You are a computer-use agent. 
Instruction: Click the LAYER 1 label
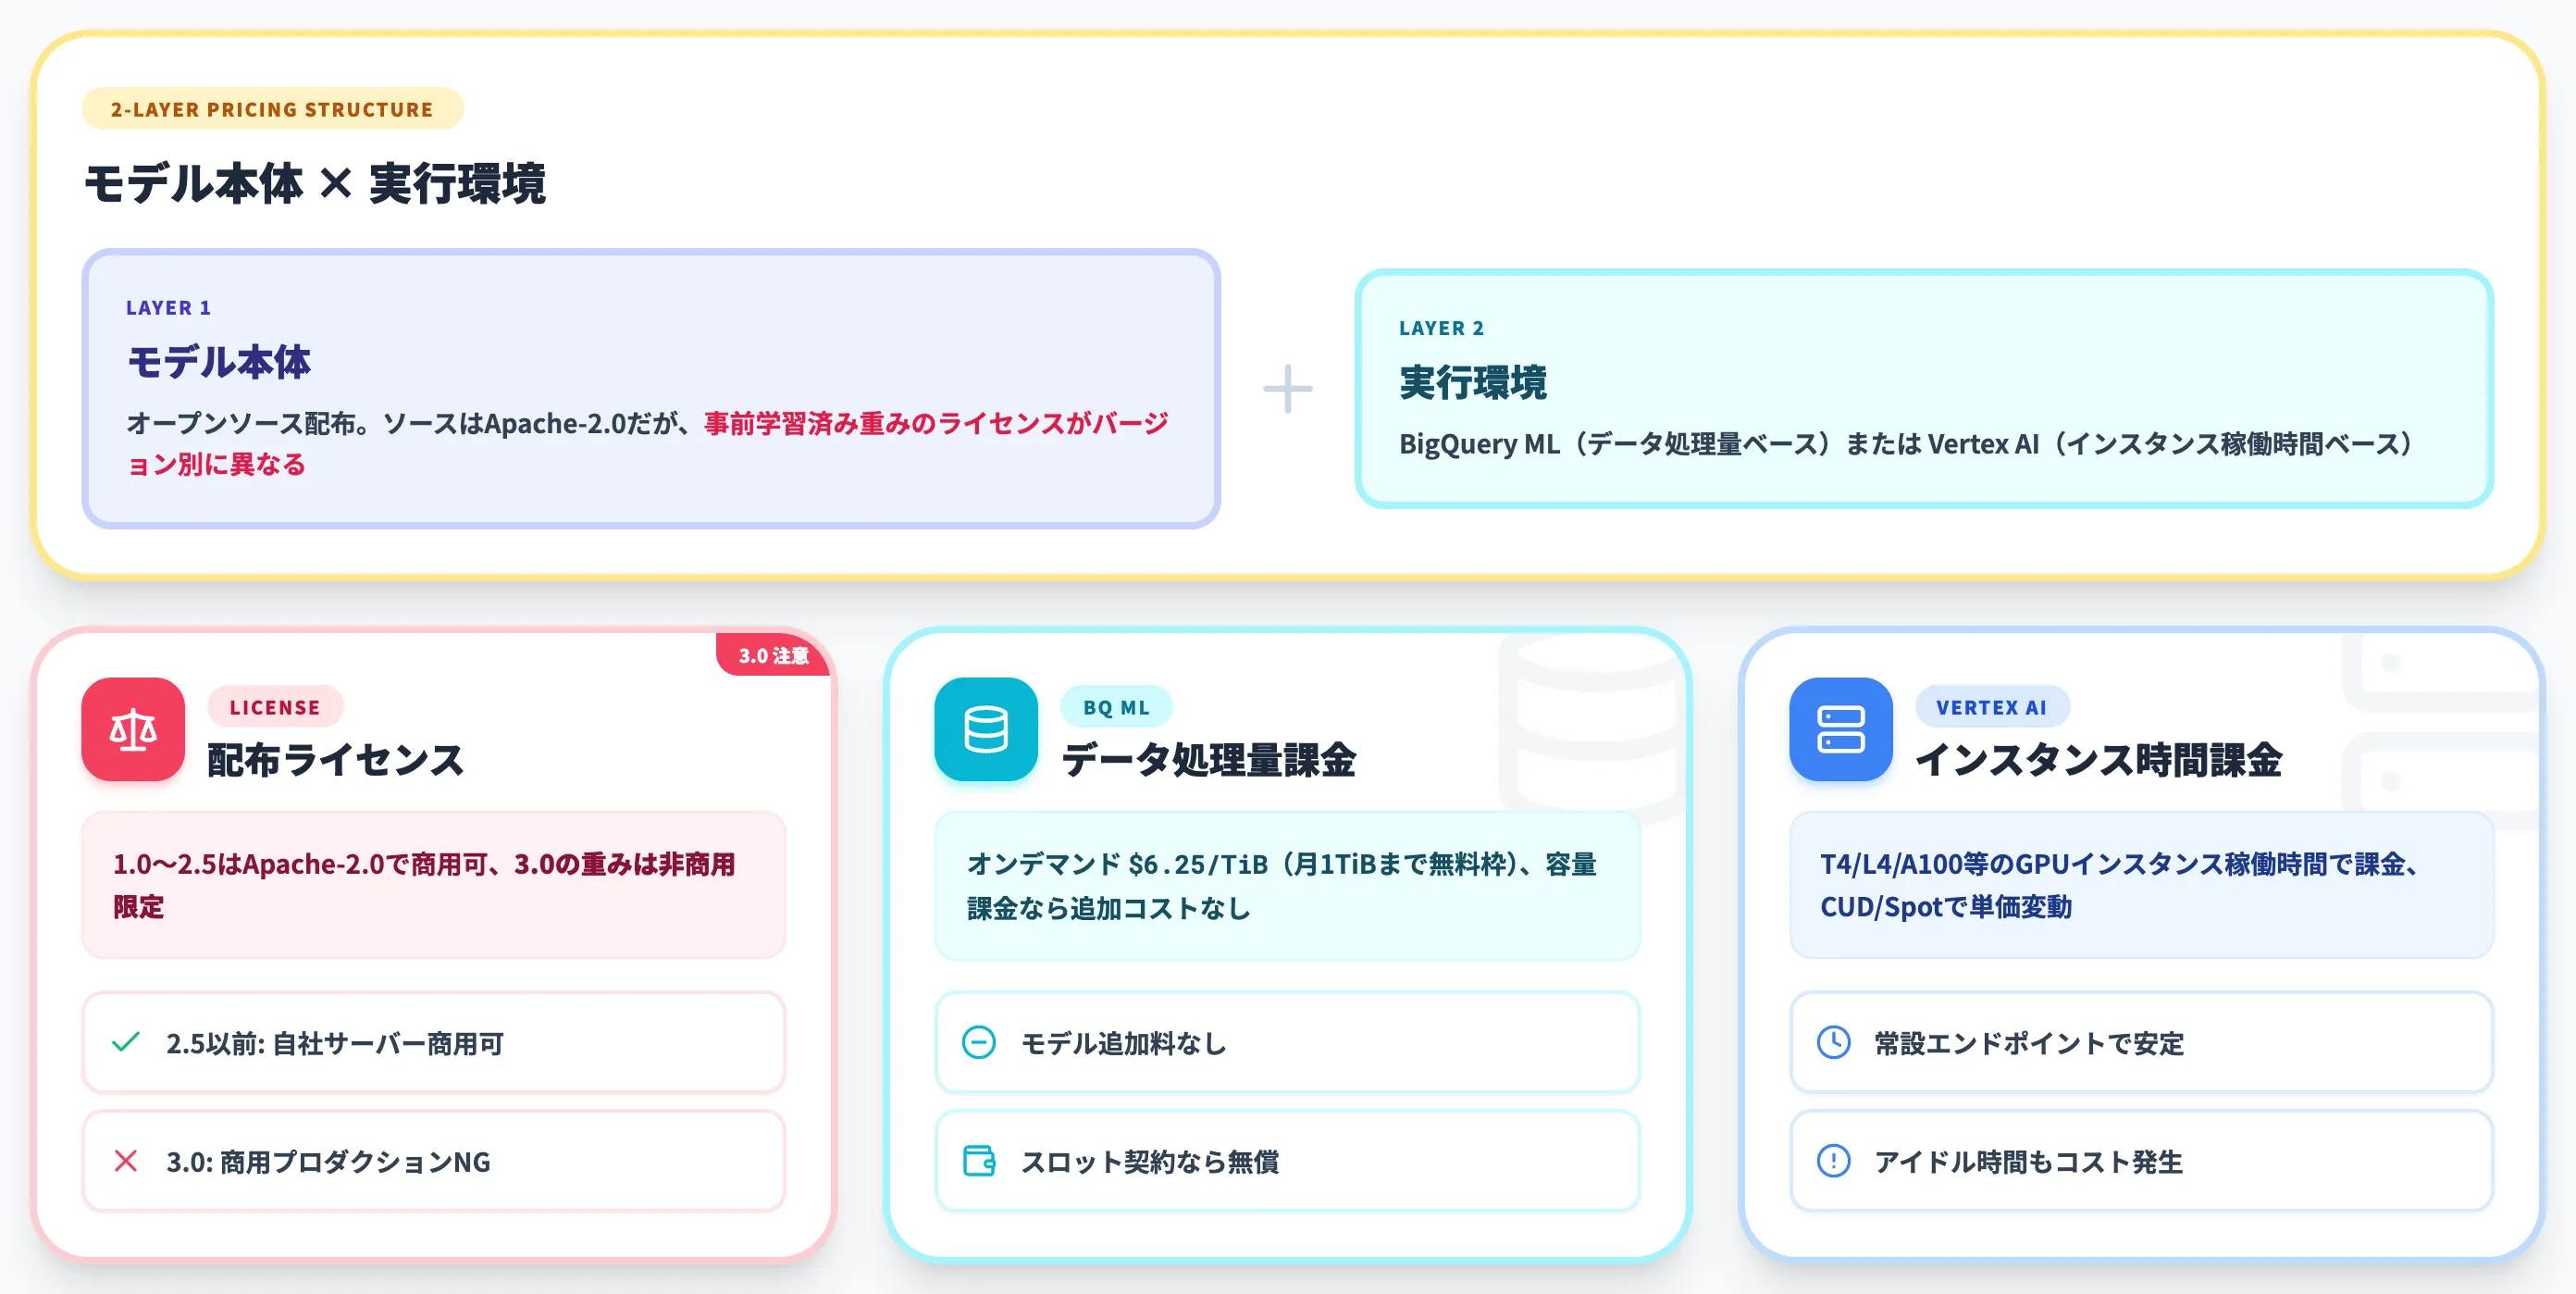[x=168, y=308]
